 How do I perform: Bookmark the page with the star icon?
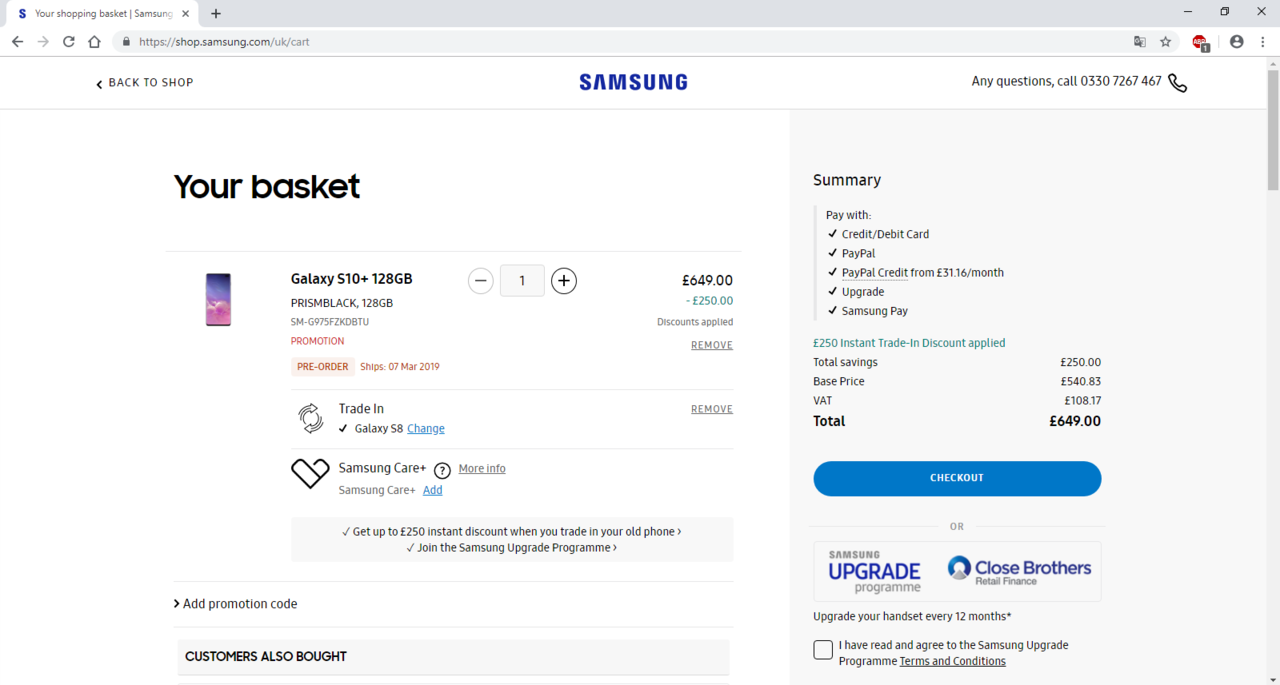(x=1166, y=42)
